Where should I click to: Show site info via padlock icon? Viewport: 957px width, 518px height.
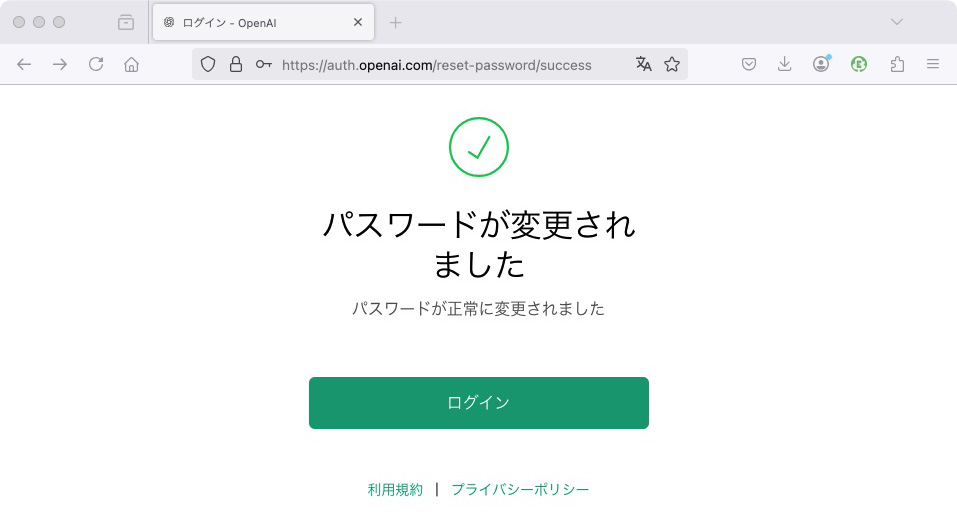236,64
